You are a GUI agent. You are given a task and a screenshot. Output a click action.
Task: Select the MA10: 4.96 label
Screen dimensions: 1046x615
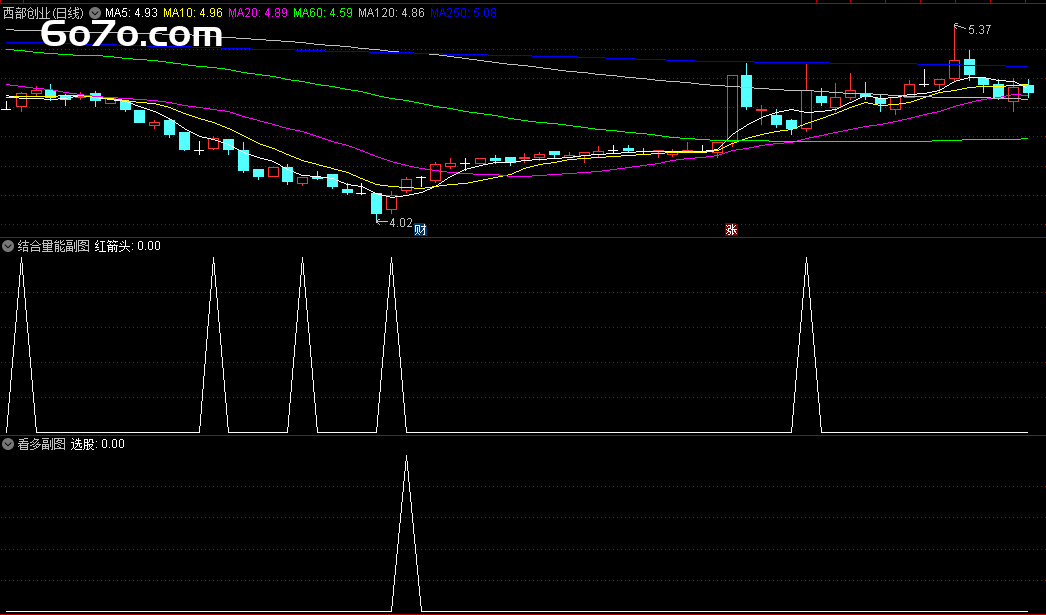tap(193, 13)
